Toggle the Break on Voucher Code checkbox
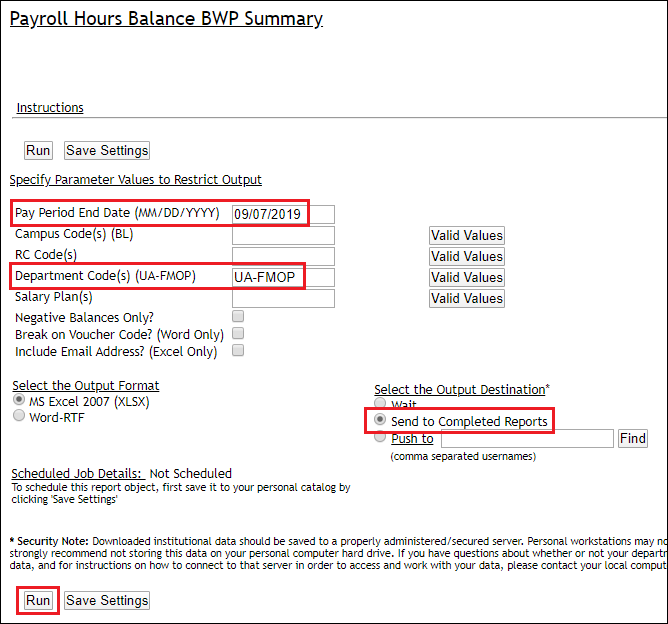Screen dimensions: 668x624 [238, 333]
